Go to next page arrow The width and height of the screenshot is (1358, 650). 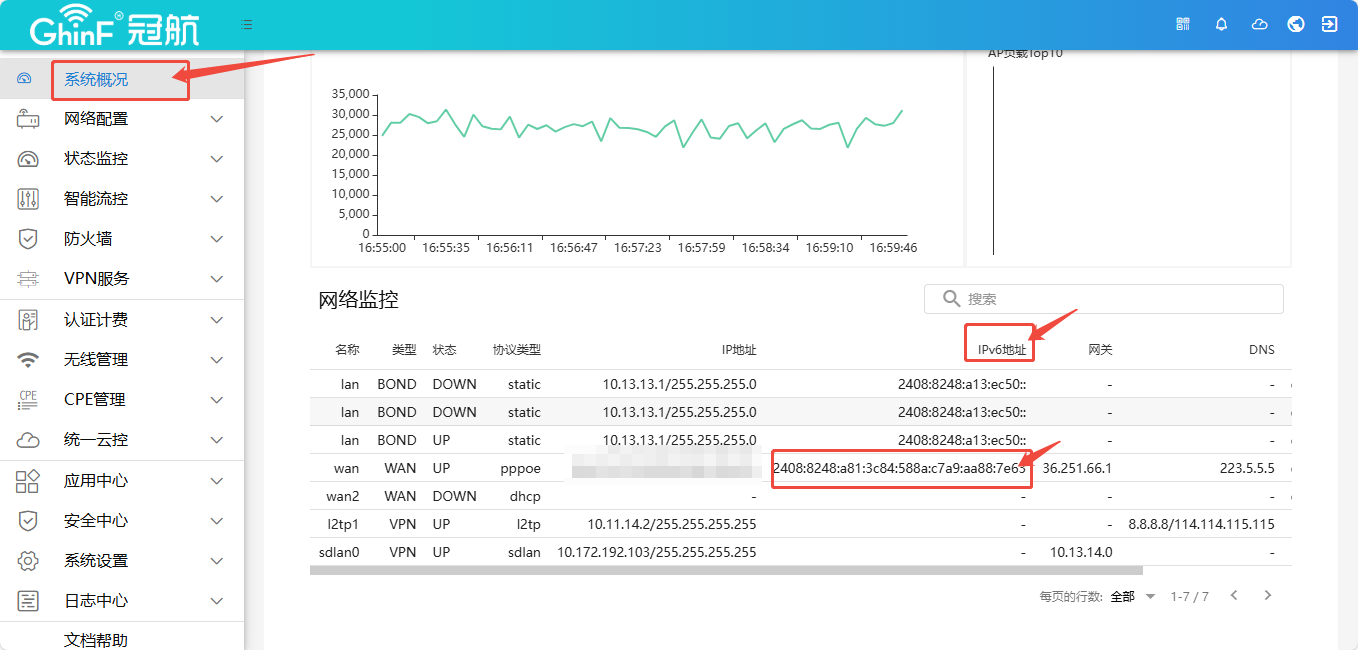pyautogui.click(x=1268, y=595)
